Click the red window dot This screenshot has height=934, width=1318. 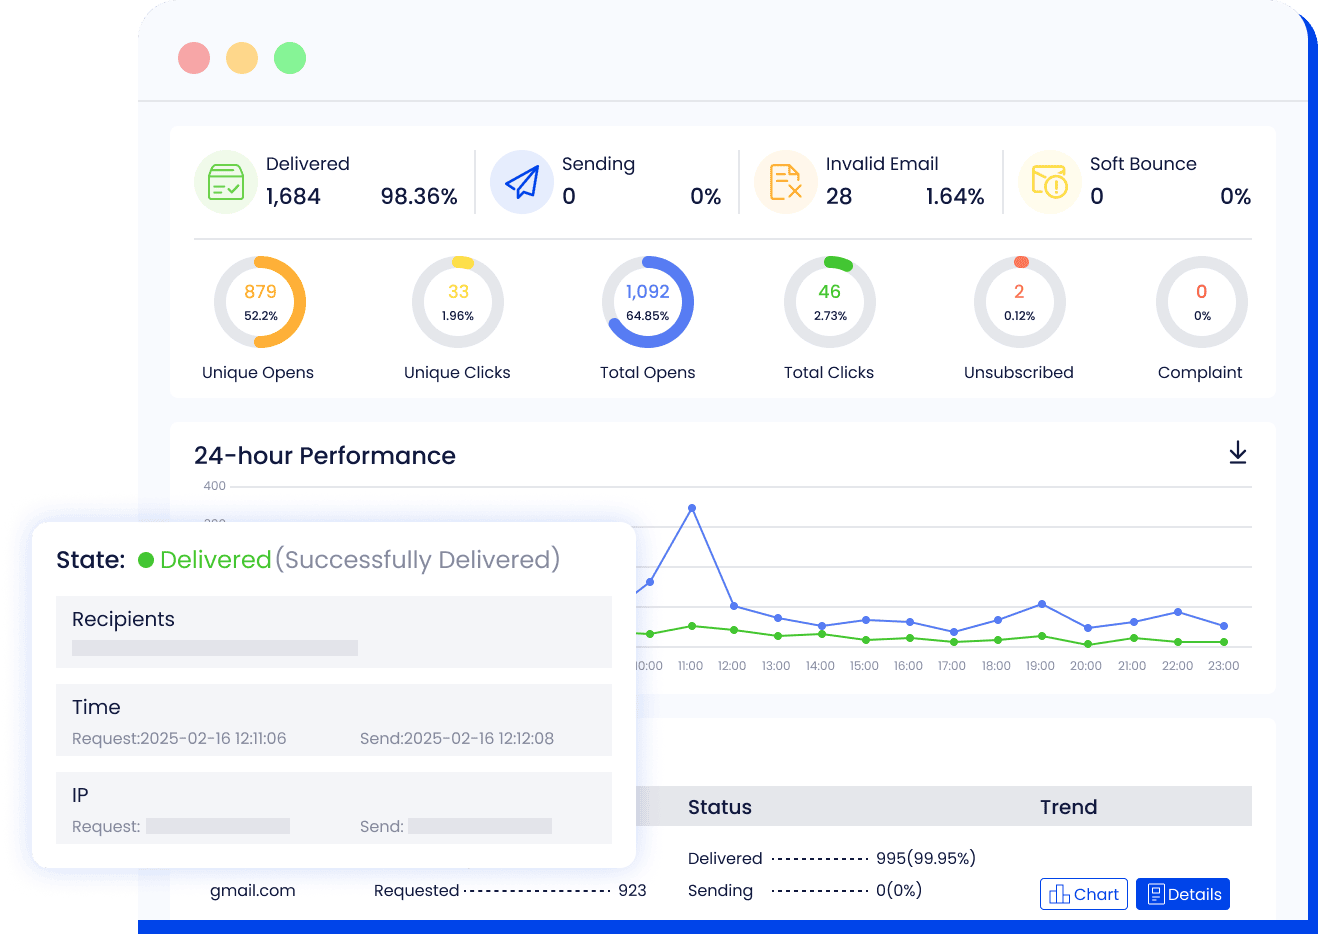tap(194, 58)
